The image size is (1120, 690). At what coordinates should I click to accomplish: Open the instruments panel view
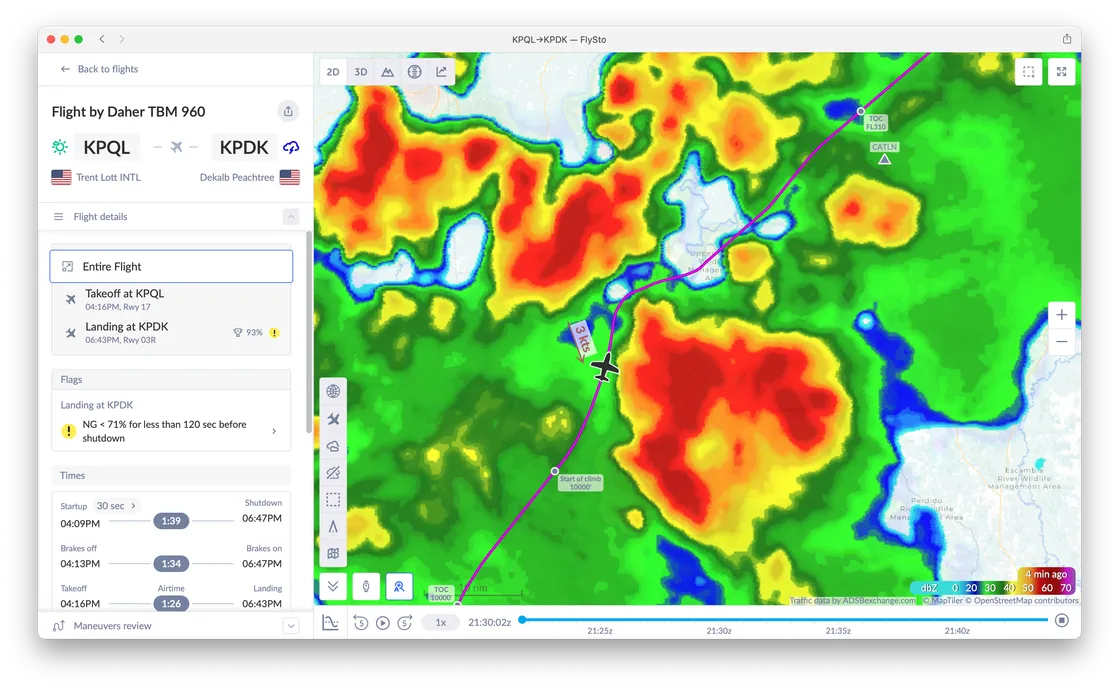coord(414,72)
